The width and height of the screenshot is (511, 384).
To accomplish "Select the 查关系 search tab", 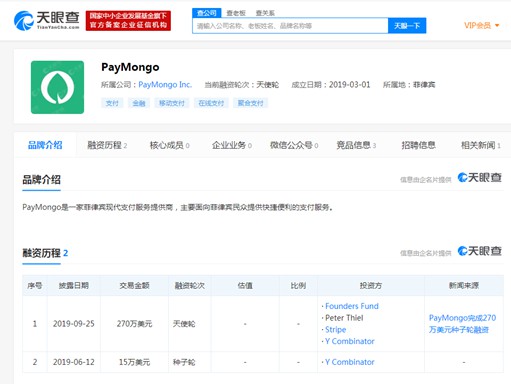I will (x=265, y=13).
